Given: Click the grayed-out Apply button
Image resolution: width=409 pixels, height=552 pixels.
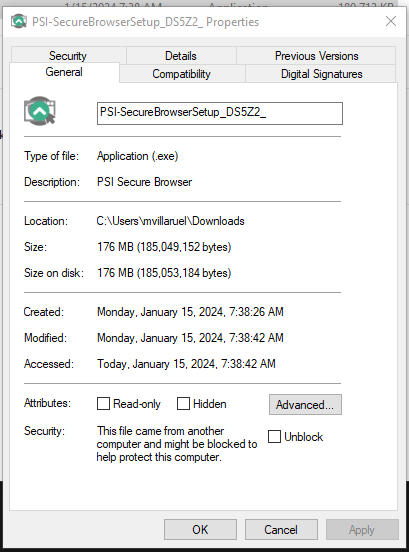Looking at the screenshot, I should pos(362,529).
